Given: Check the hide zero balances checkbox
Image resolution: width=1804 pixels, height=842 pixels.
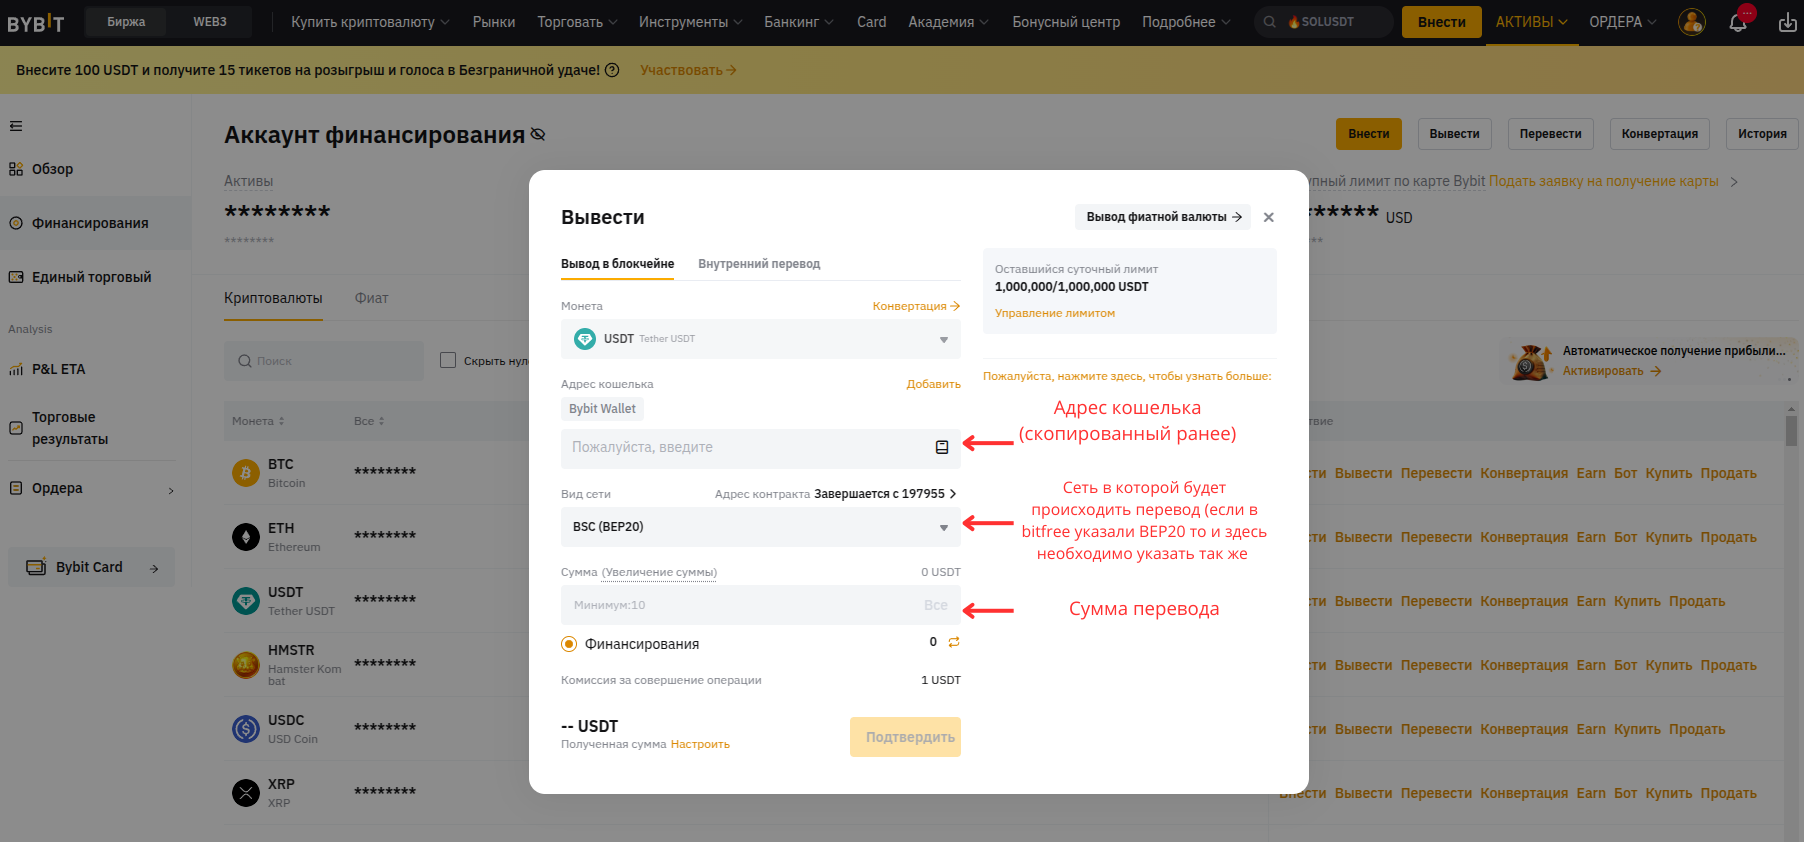Looking at the screenshot, I should pos(448,360).
